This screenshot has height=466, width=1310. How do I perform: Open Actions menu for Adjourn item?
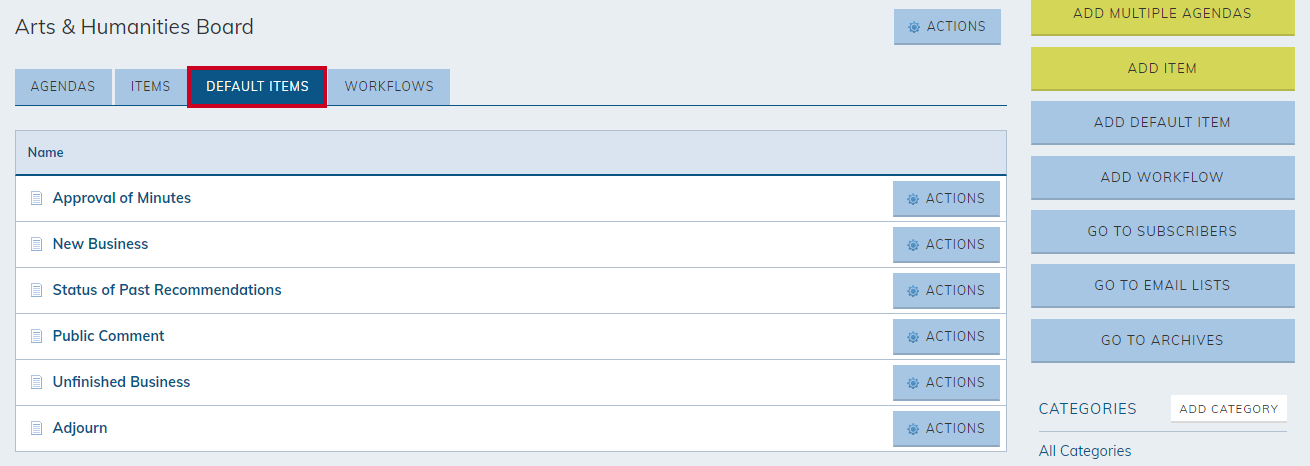946,429
